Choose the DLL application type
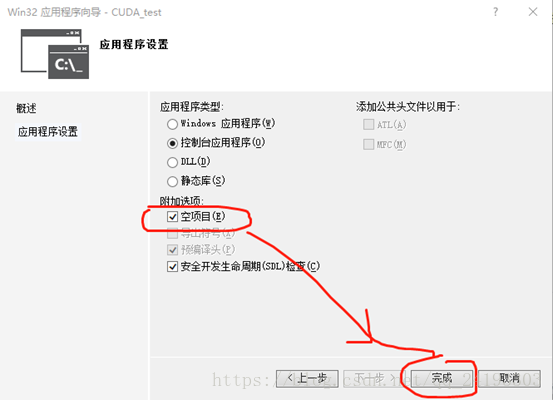Image resolution: width=553 pixels, height=400 pixels. (x=172, y=162)
